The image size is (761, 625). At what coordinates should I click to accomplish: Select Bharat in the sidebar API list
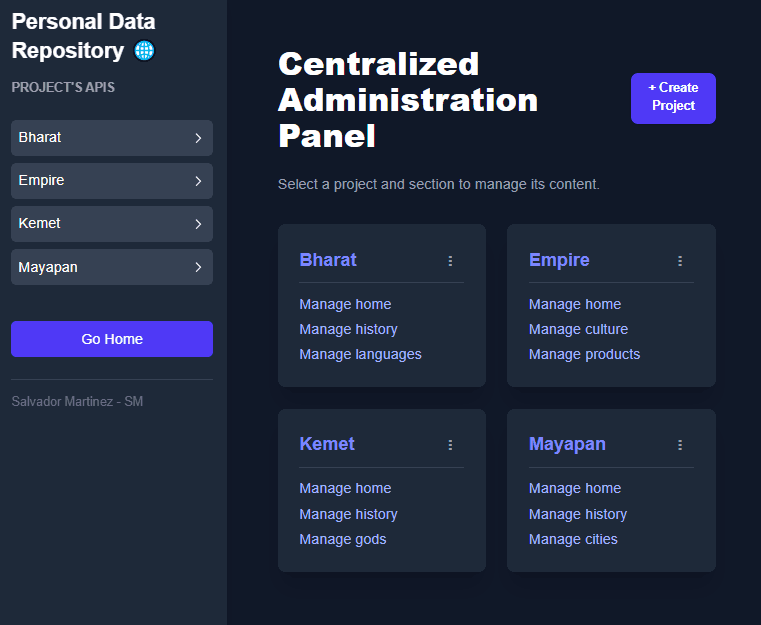pyautogui.click(x=112, y=138)
